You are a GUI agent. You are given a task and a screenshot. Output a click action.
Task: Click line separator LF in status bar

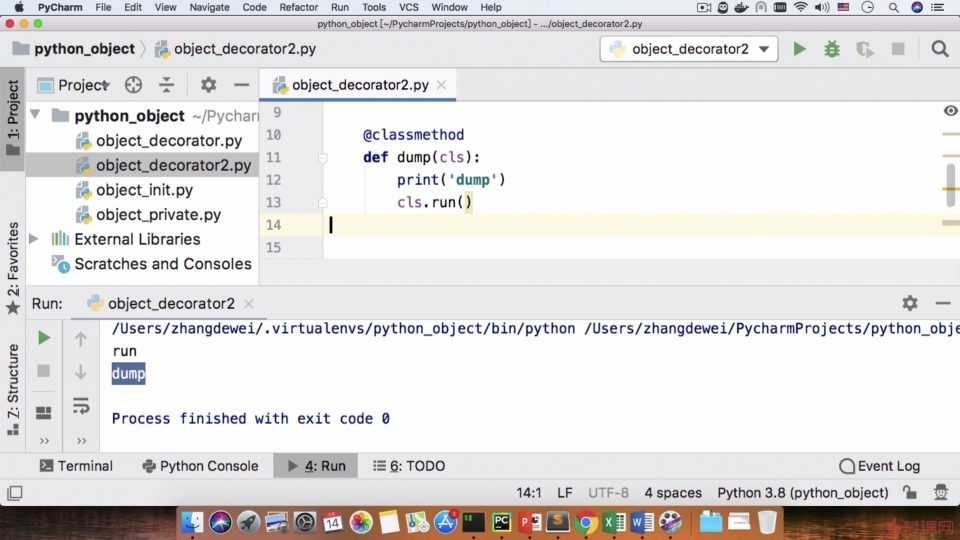[564, 493]
